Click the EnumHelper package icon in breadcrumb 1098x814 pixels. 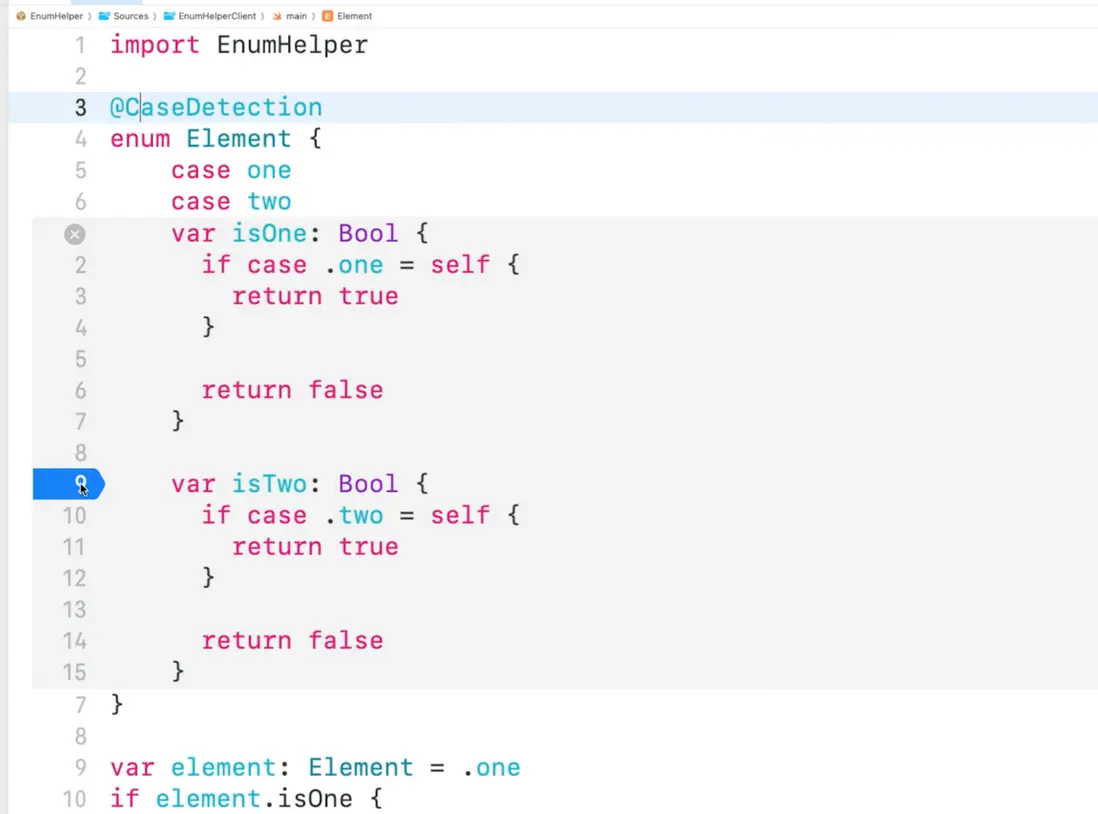point(21,16)
